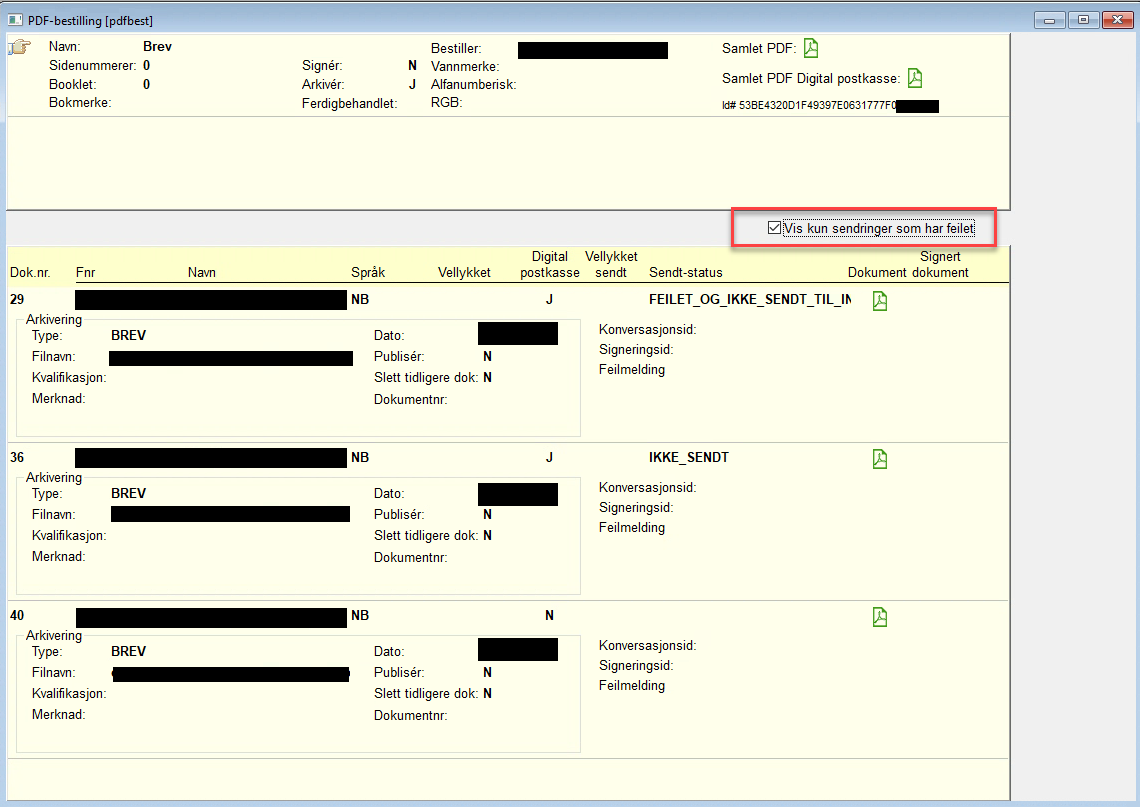Click the 'Bestiller:' label
This screenshot has height=807, width=1140.
(x=456, y=49)
